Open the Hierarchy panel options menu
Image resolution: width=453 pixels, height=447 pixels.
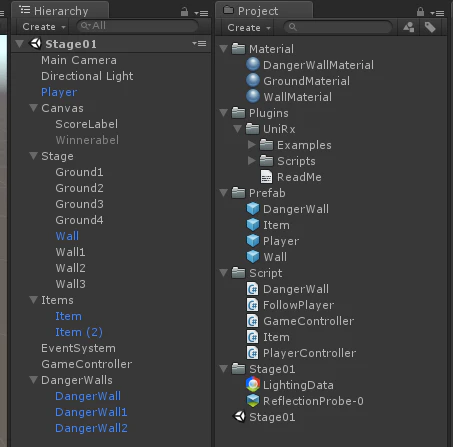[201, 13]
